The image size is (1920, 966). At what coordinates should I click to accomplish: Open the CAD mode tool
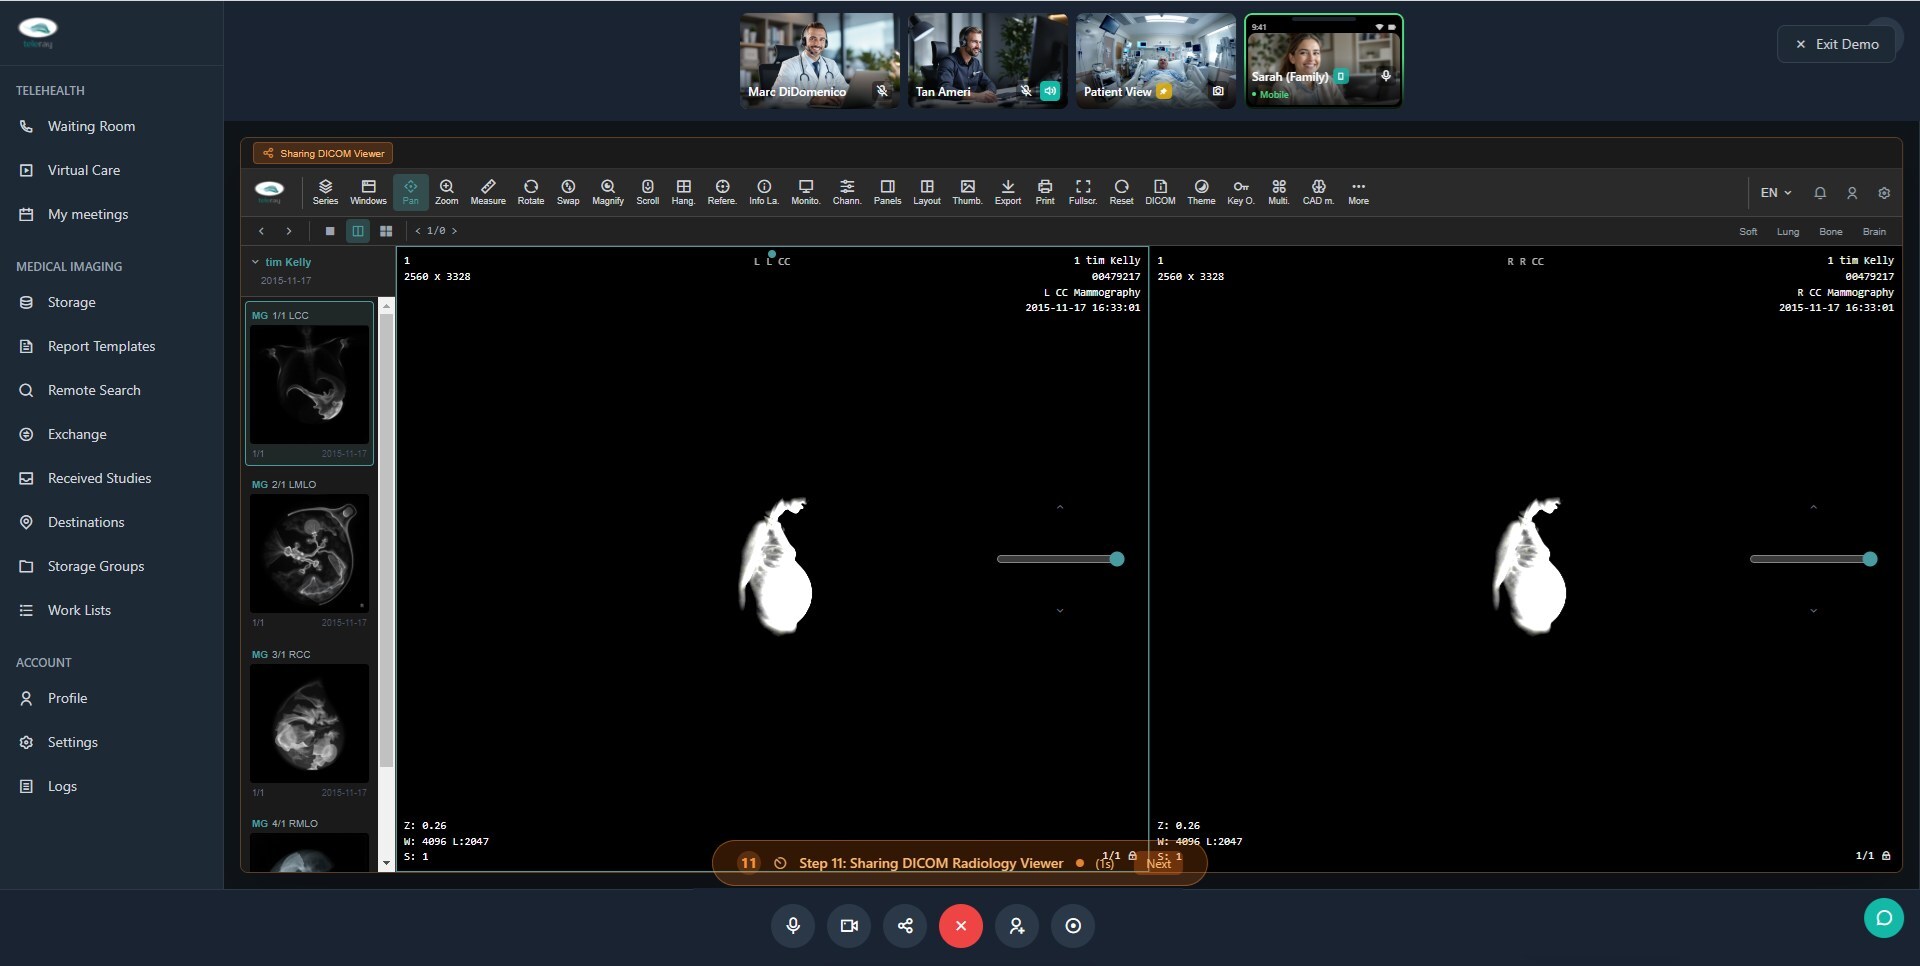pyautogui.click(x=1318, y=192)
